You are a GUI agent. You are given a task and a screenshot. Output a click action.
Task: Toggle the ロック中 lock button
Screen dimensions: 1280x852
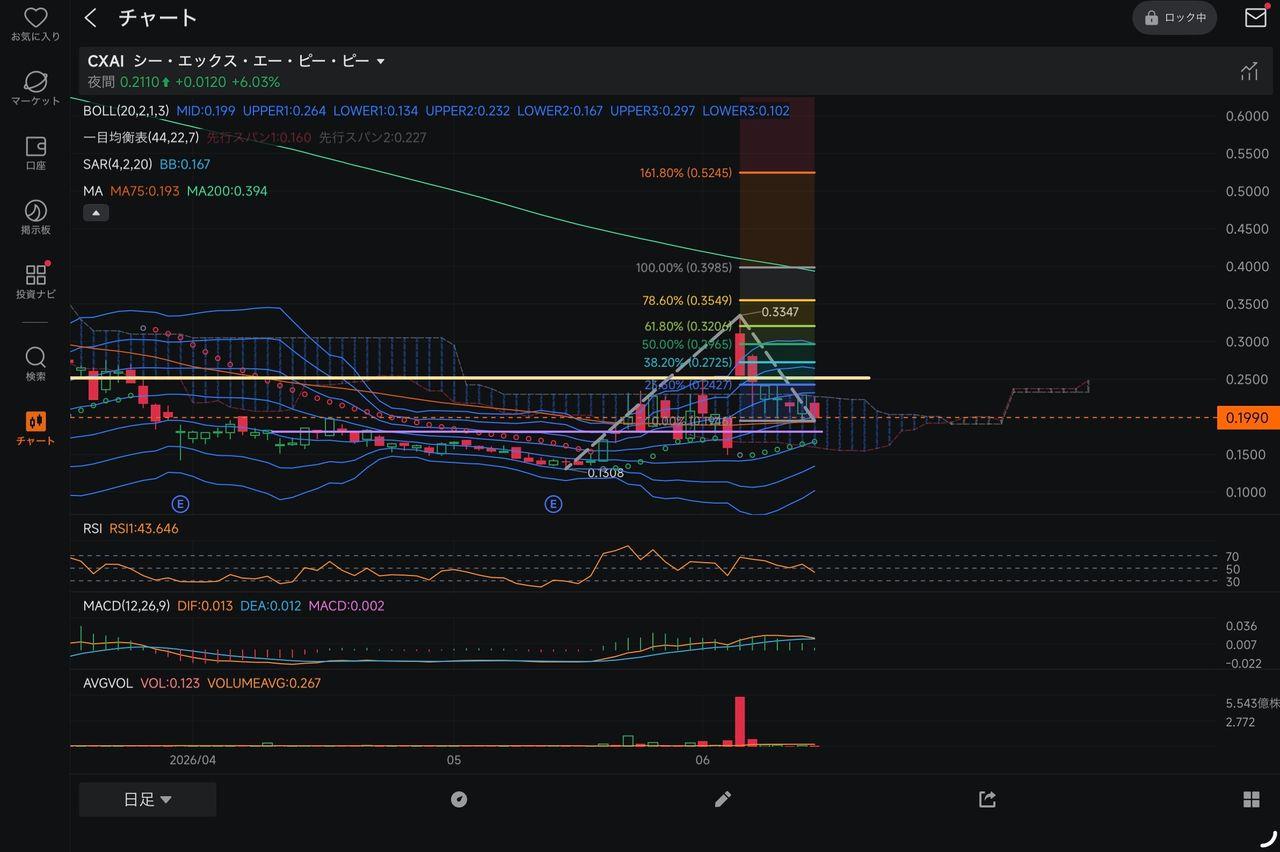tap(1174, 18)
